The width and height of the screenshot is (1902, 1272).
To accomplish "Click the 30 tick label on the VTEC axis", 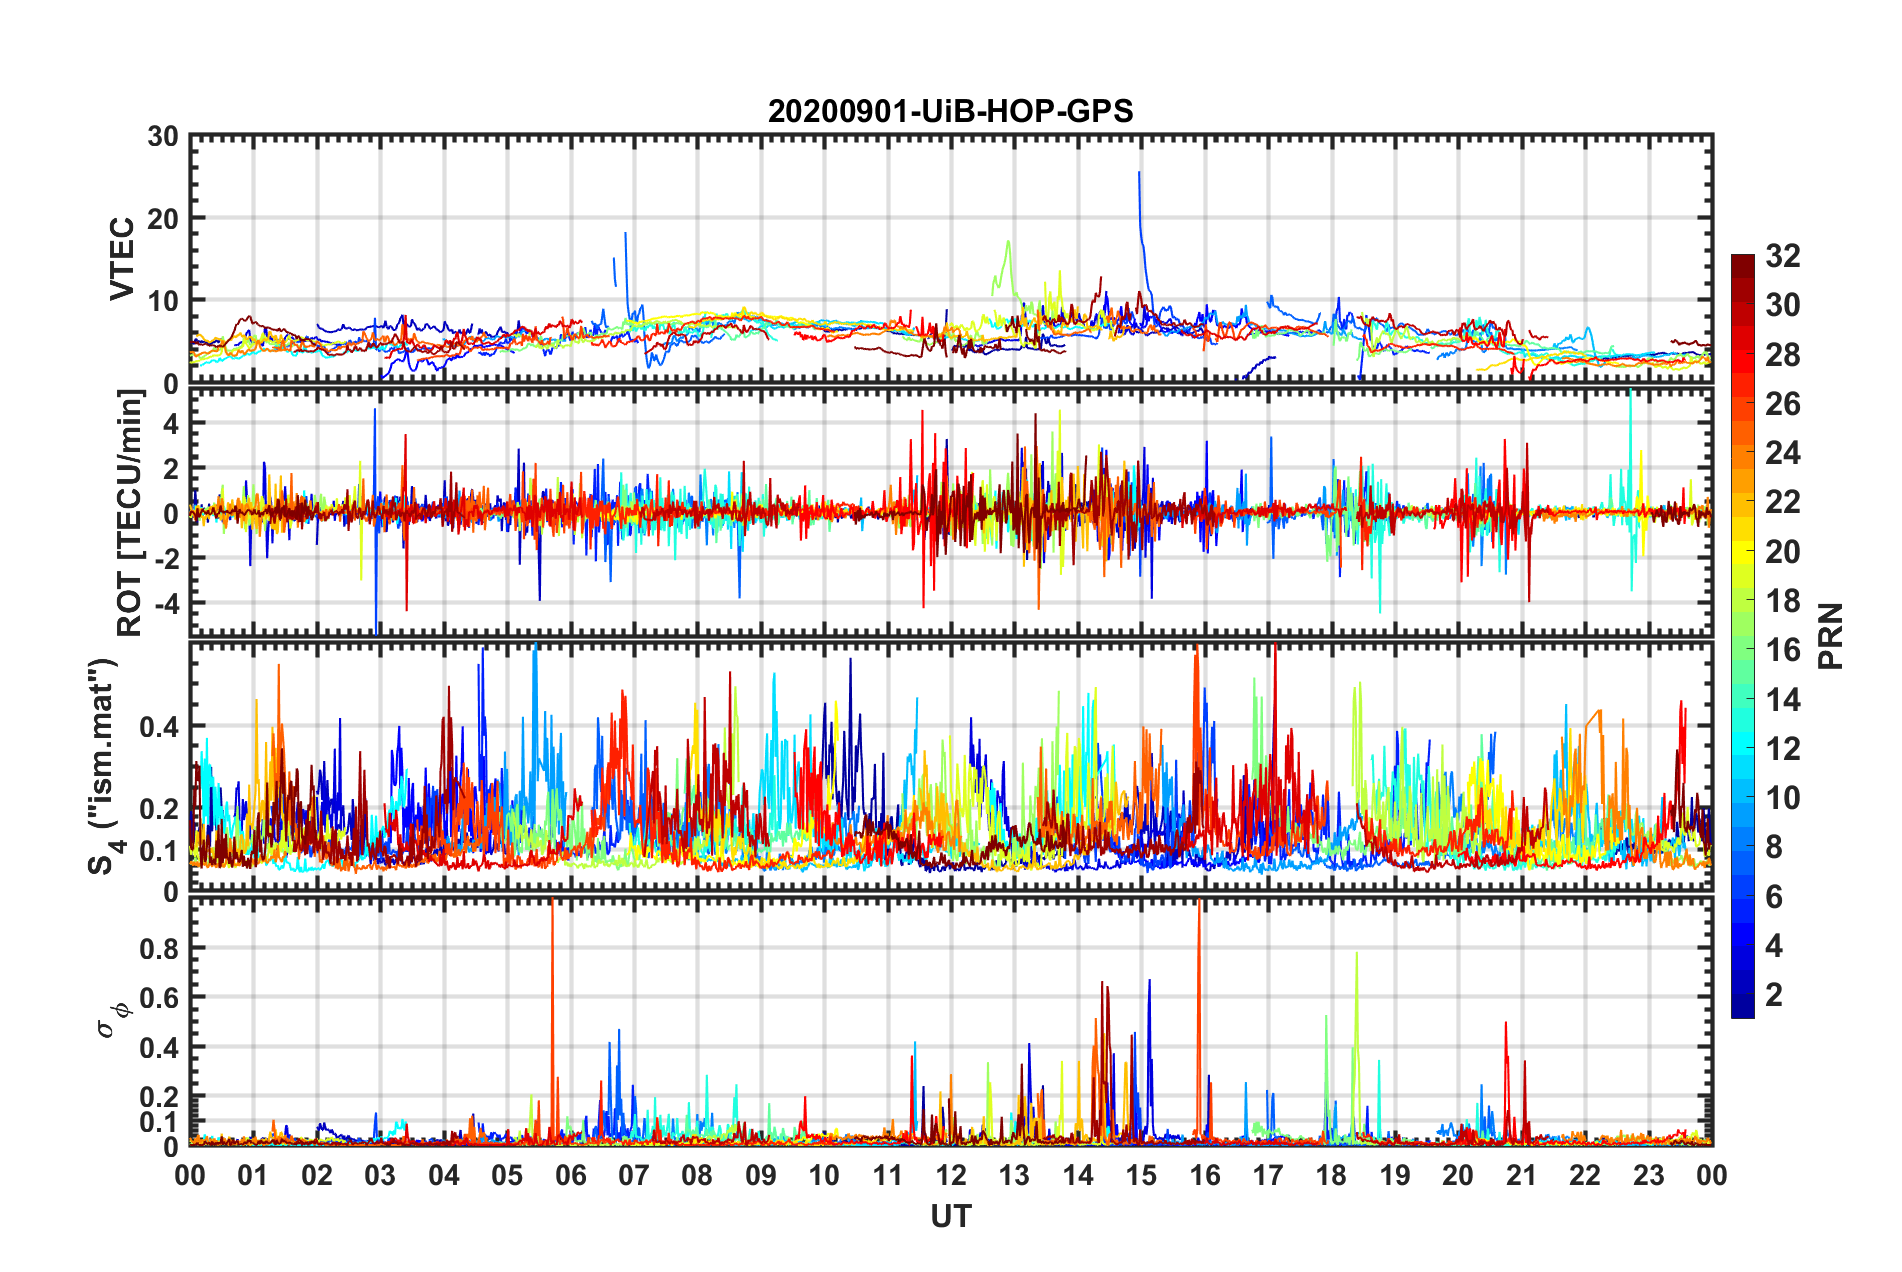I will pos(163,137).
